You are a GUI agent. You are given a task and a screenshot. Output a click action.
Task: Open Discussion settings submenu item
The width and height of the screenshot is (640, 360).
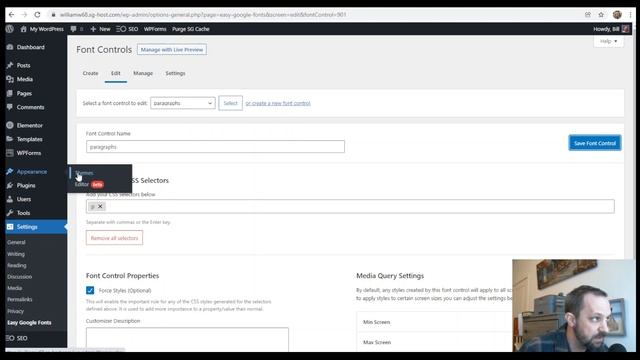[x=19, y=277]
